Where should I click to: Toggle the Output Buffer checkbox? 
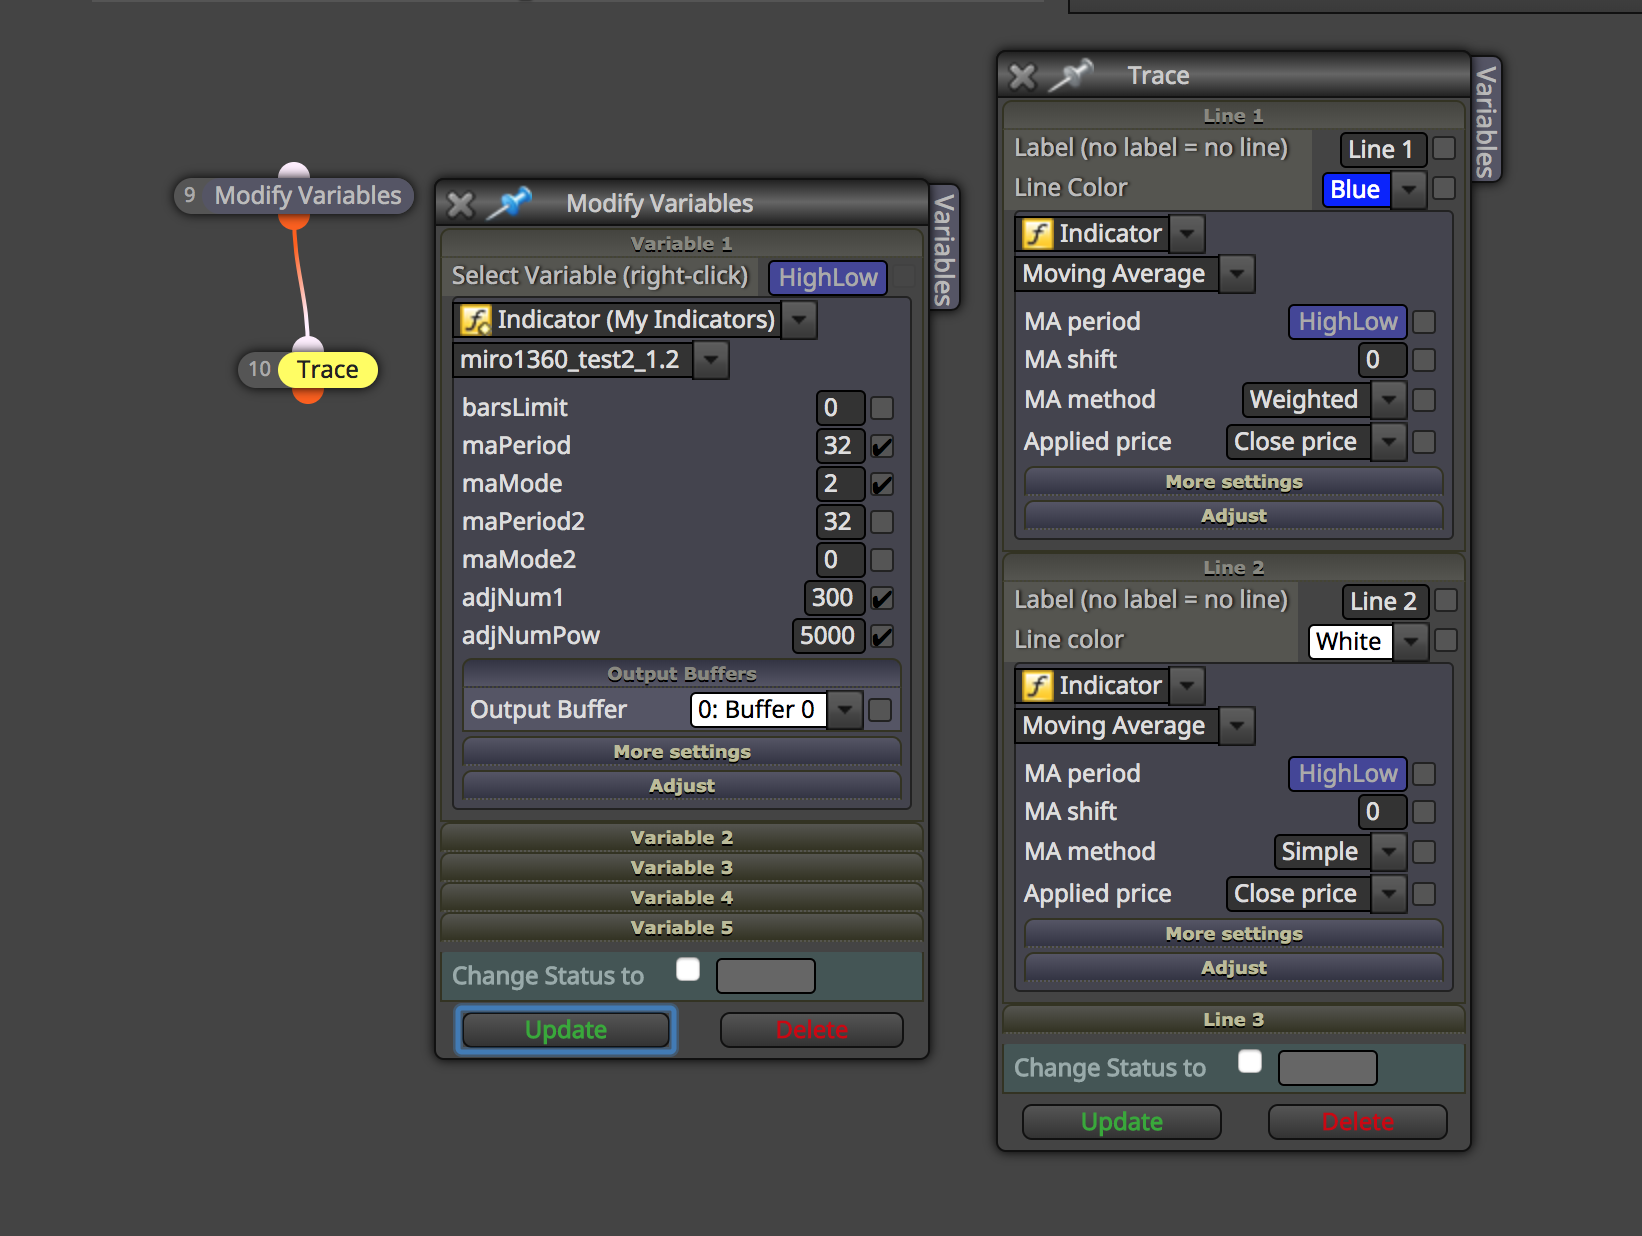click(880, 710)
